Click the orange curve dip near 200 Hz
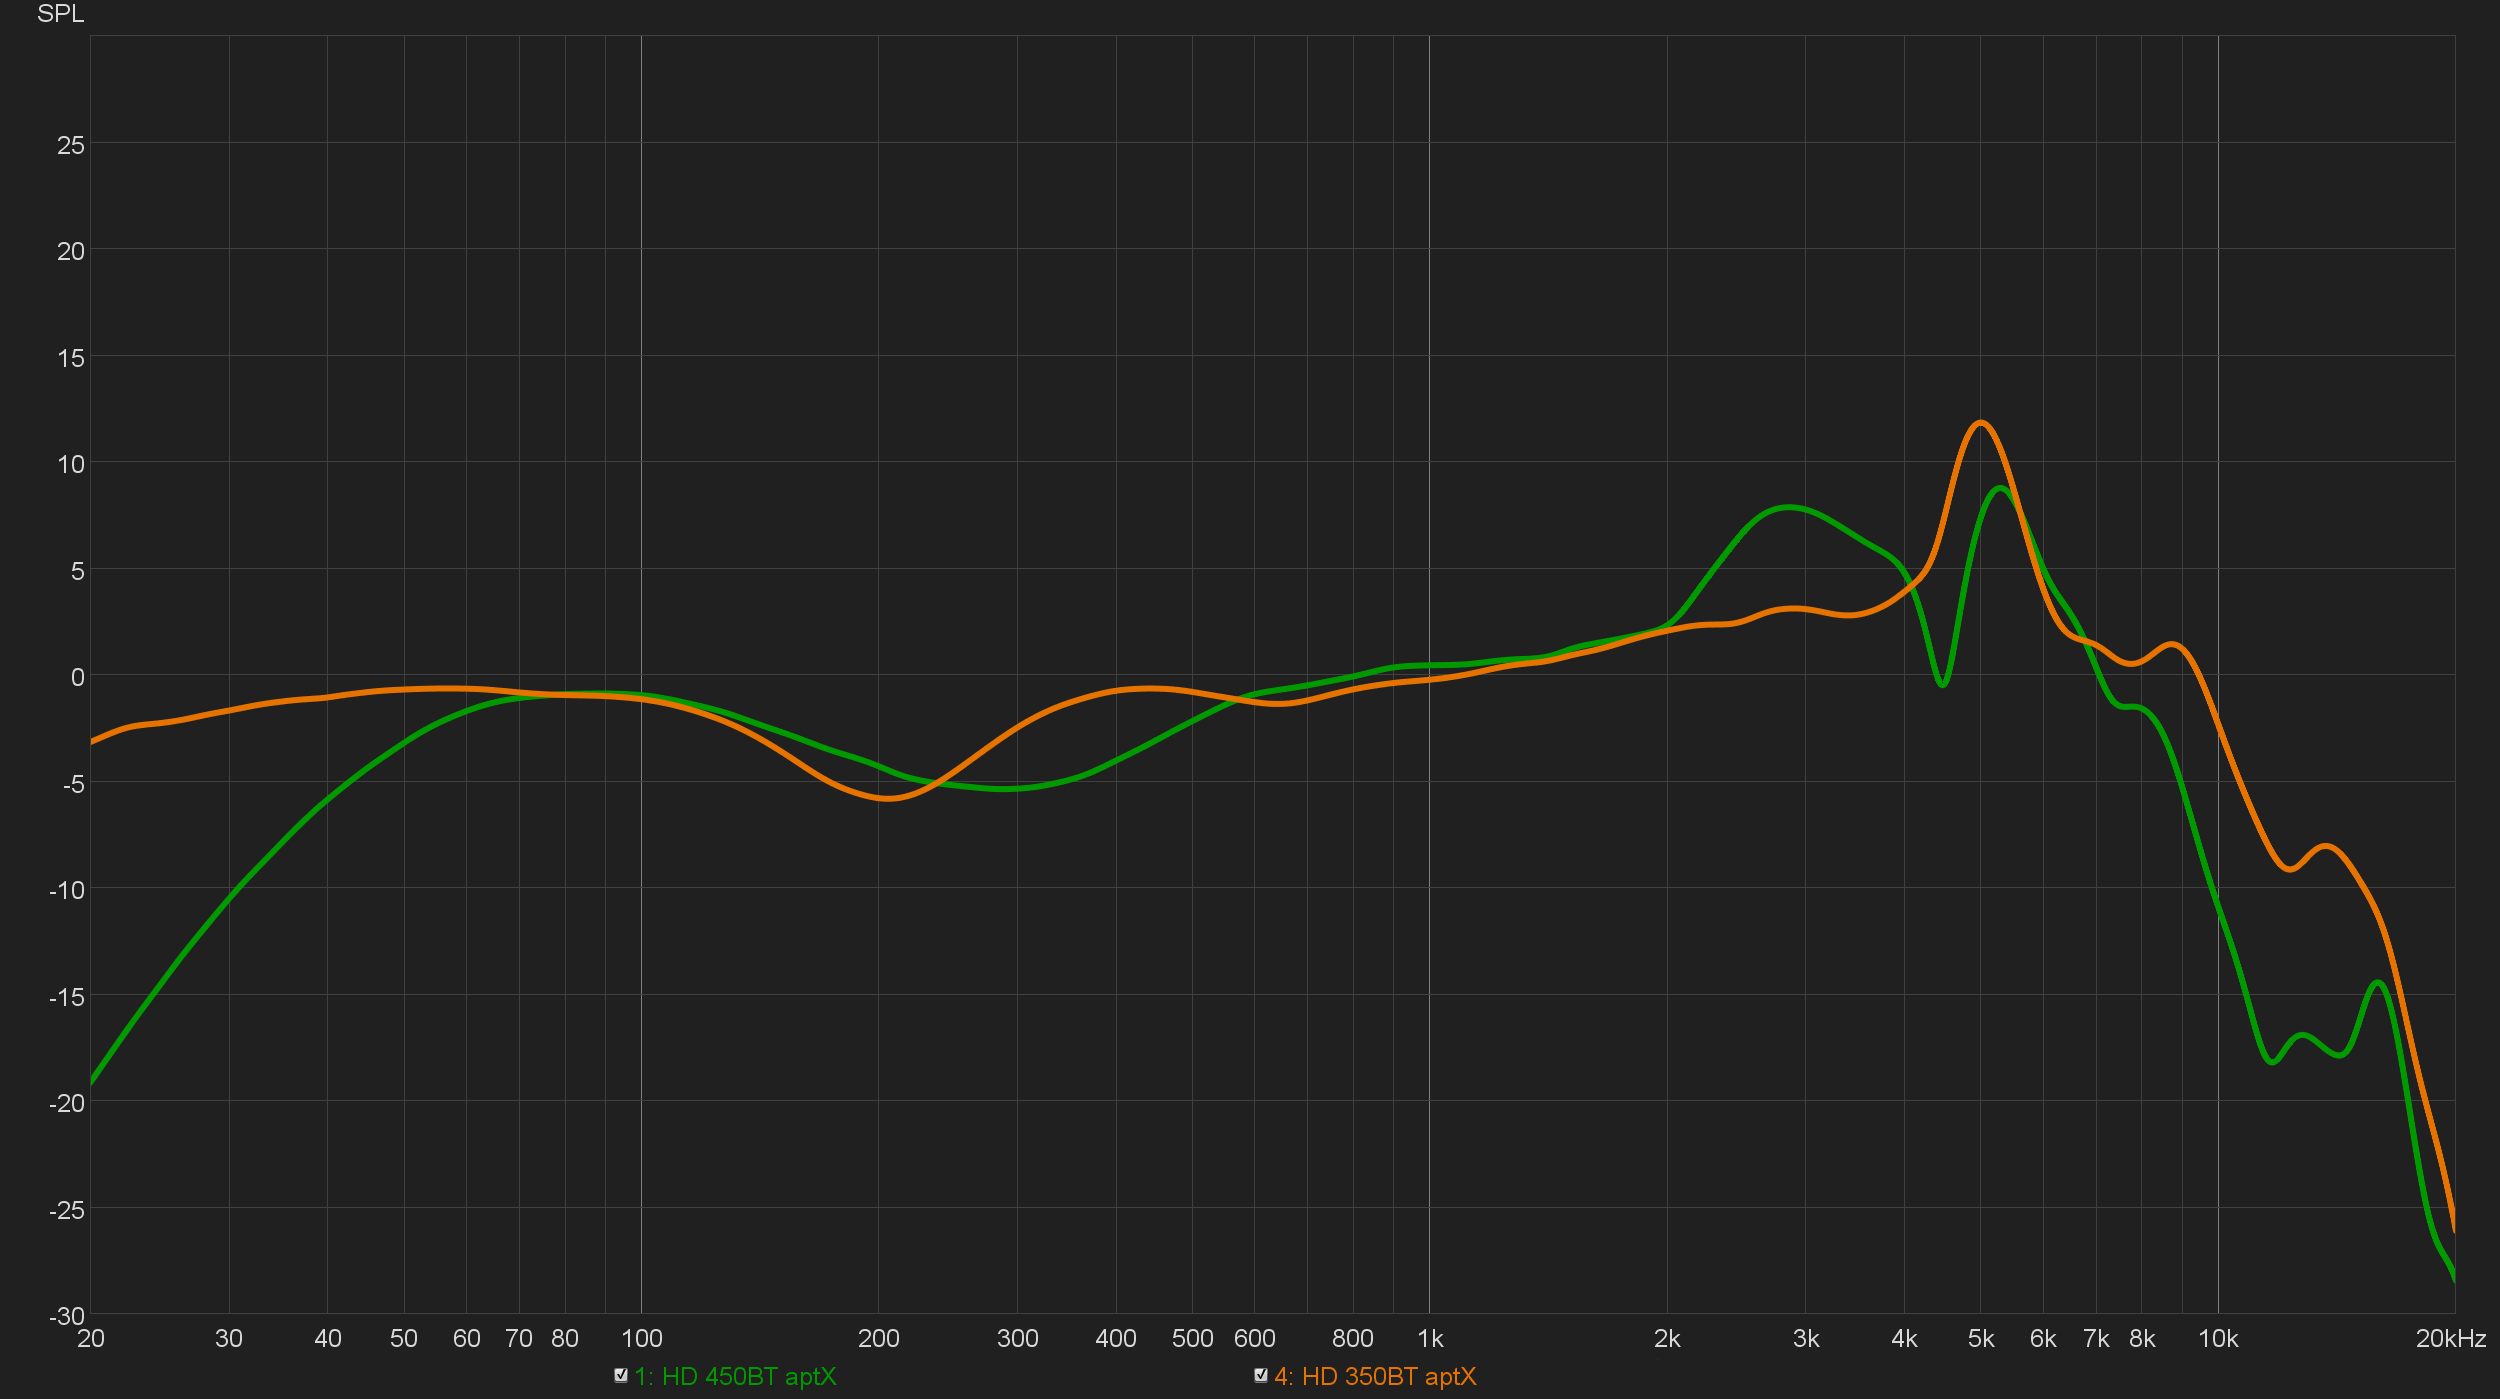Viewport: 2500px width, 1399px height. pyautogui.click(x=888, y=798)
